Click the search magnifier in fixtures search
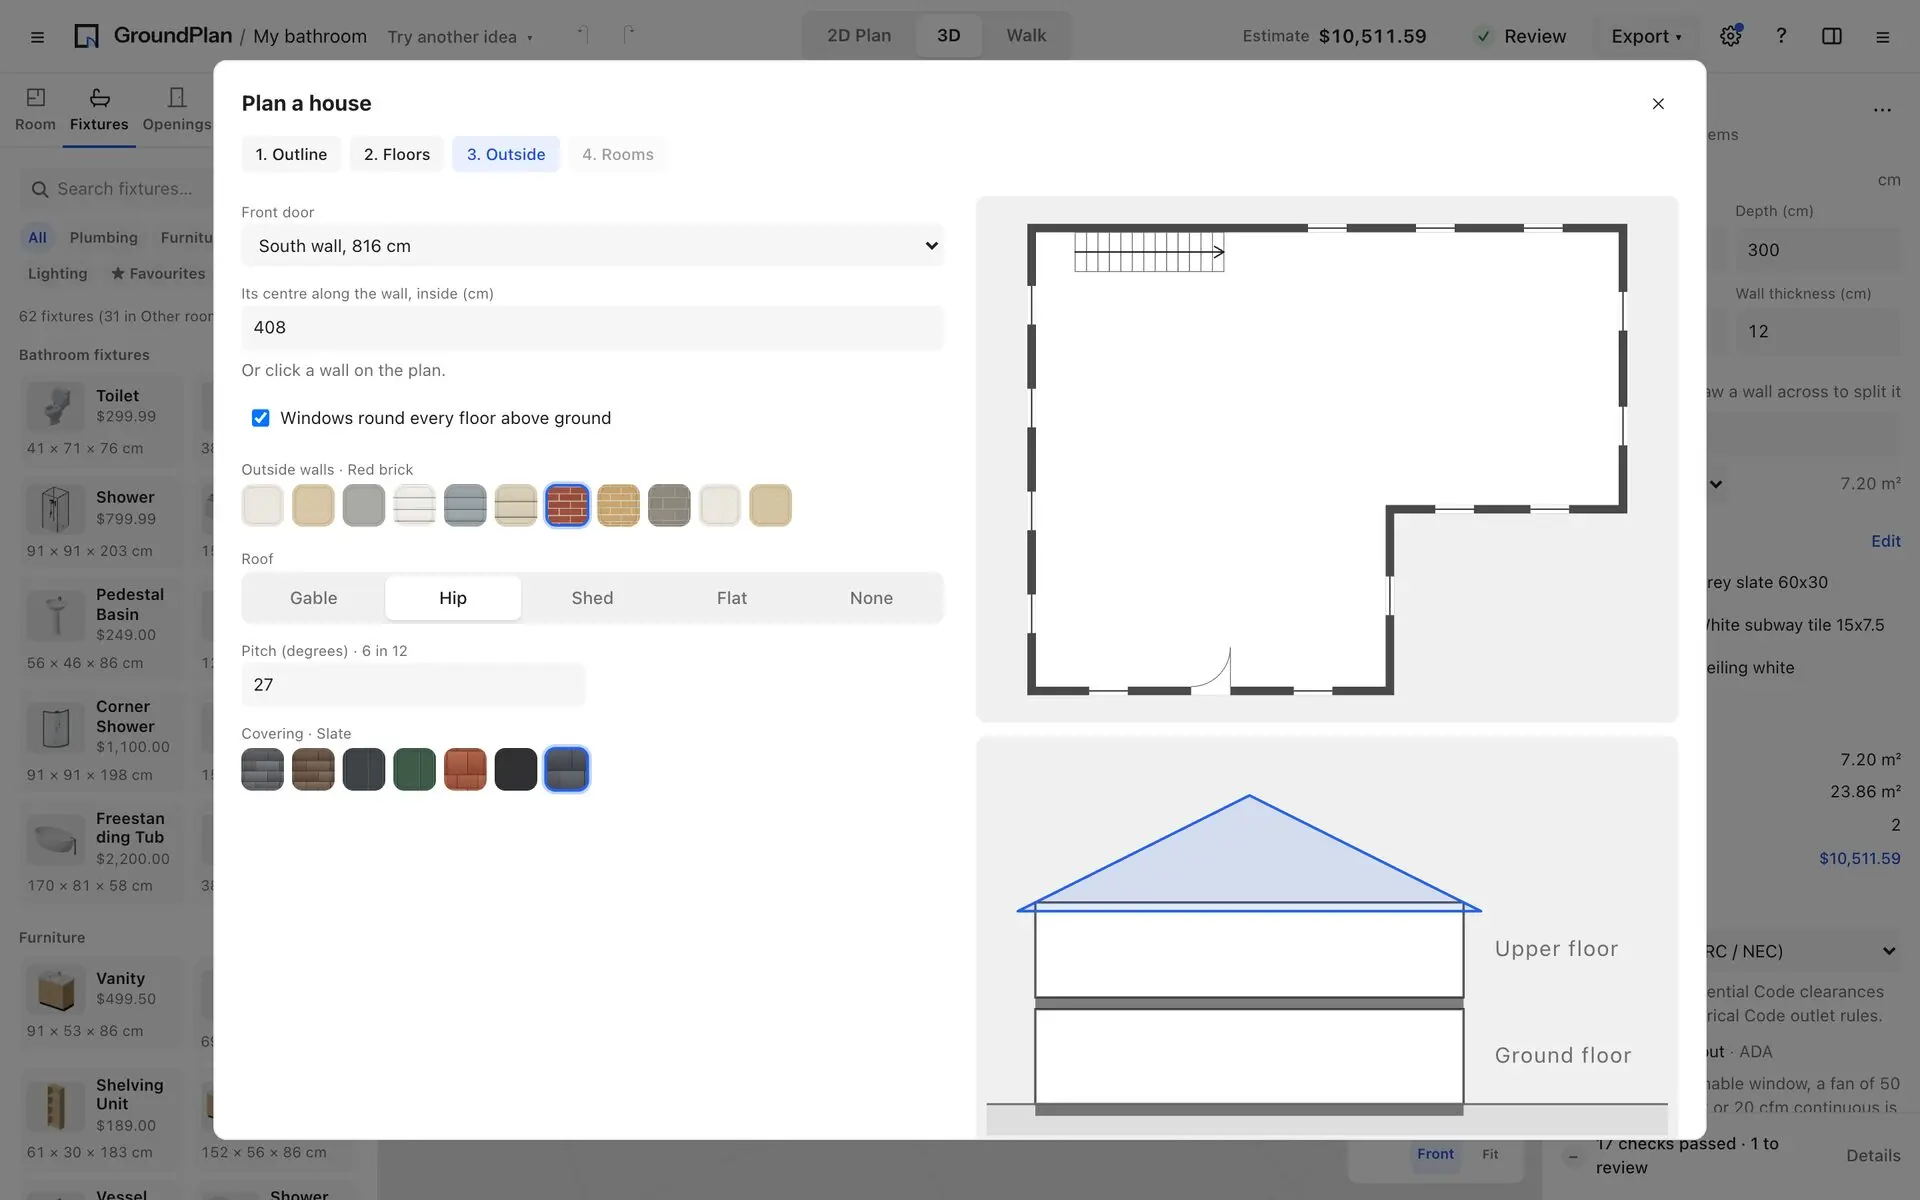1920x1200 pixels. tap(40, 189)
